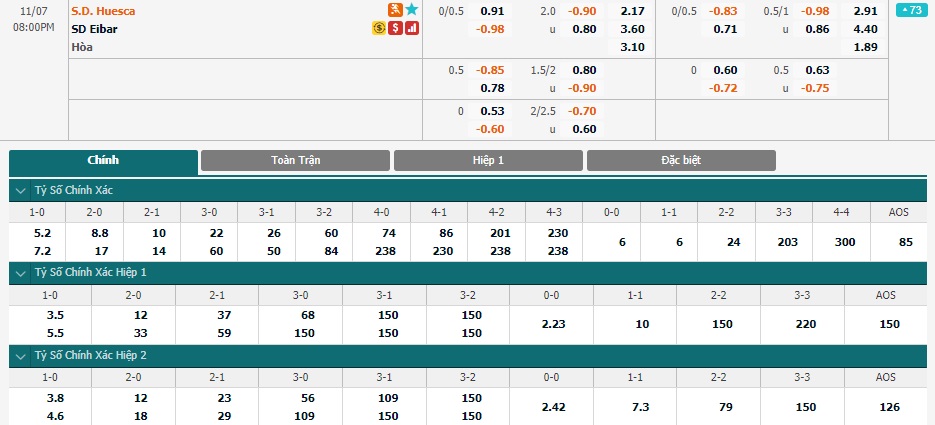This screenshot has height=425, width=935.
Task: Collapse the Tỷ Số Chính Xác section
Action: (x=21, y=191)
